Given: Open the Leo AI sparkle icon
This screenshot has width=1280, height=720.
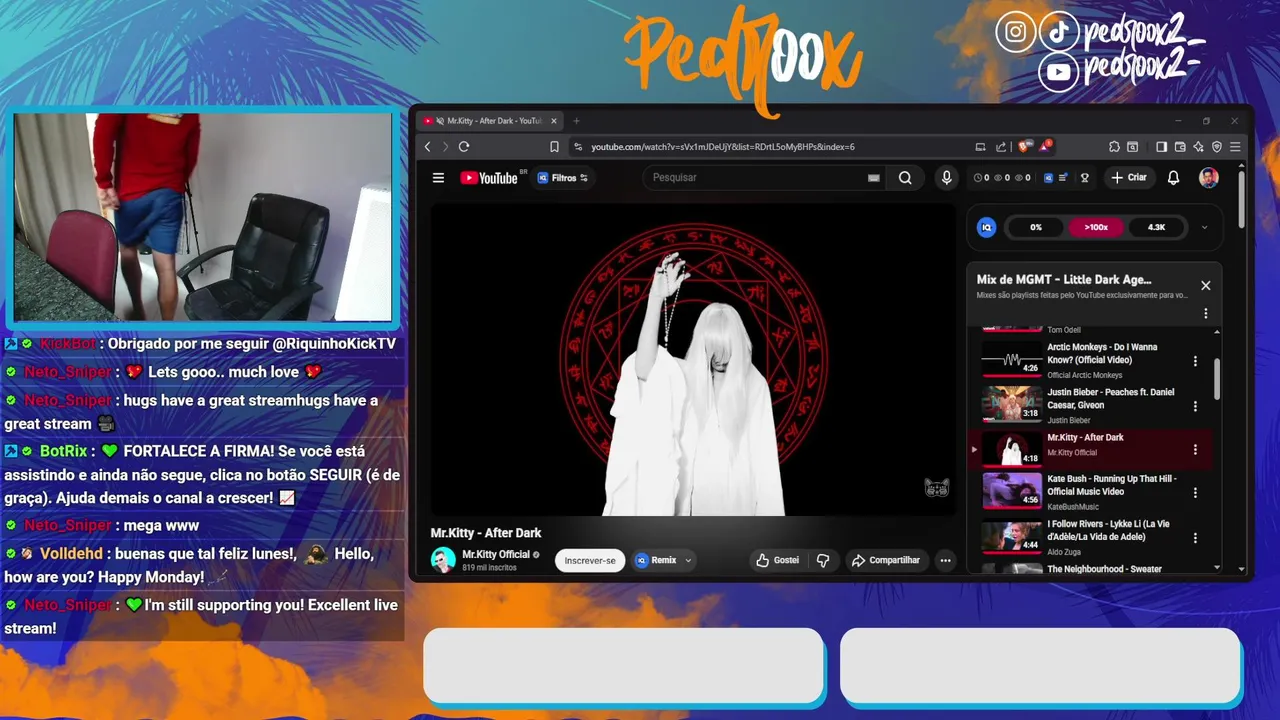Looking at the screenshot, I should (1199, 147).
